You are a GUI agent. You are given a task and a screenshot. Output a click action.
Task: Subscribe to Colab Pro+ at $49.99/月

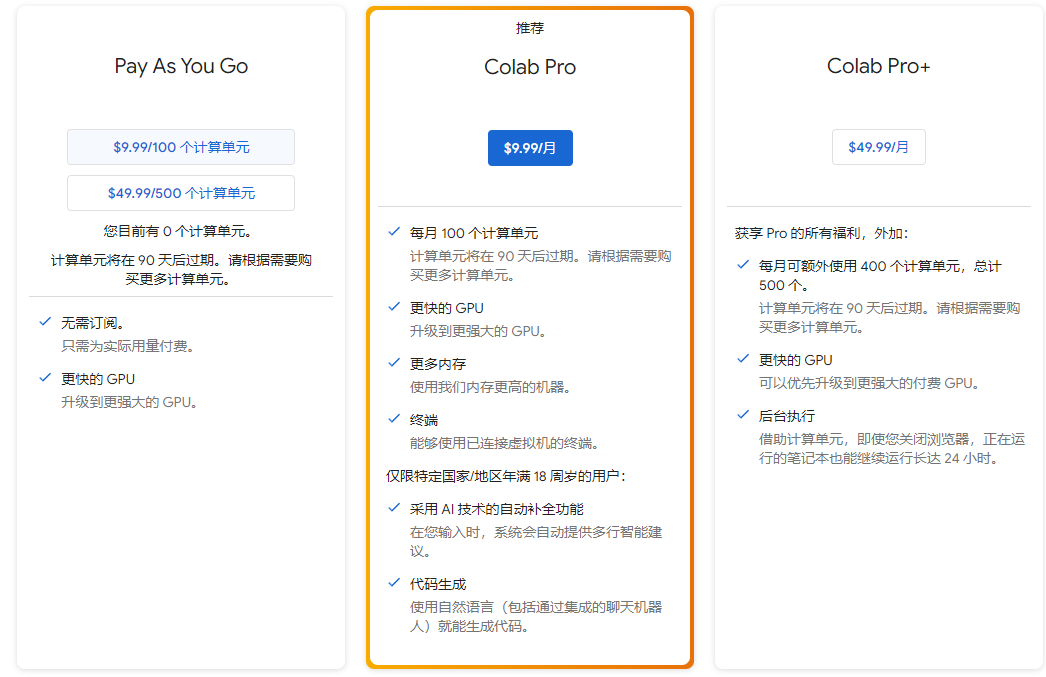pyautogui.click(x=879, y=147)
